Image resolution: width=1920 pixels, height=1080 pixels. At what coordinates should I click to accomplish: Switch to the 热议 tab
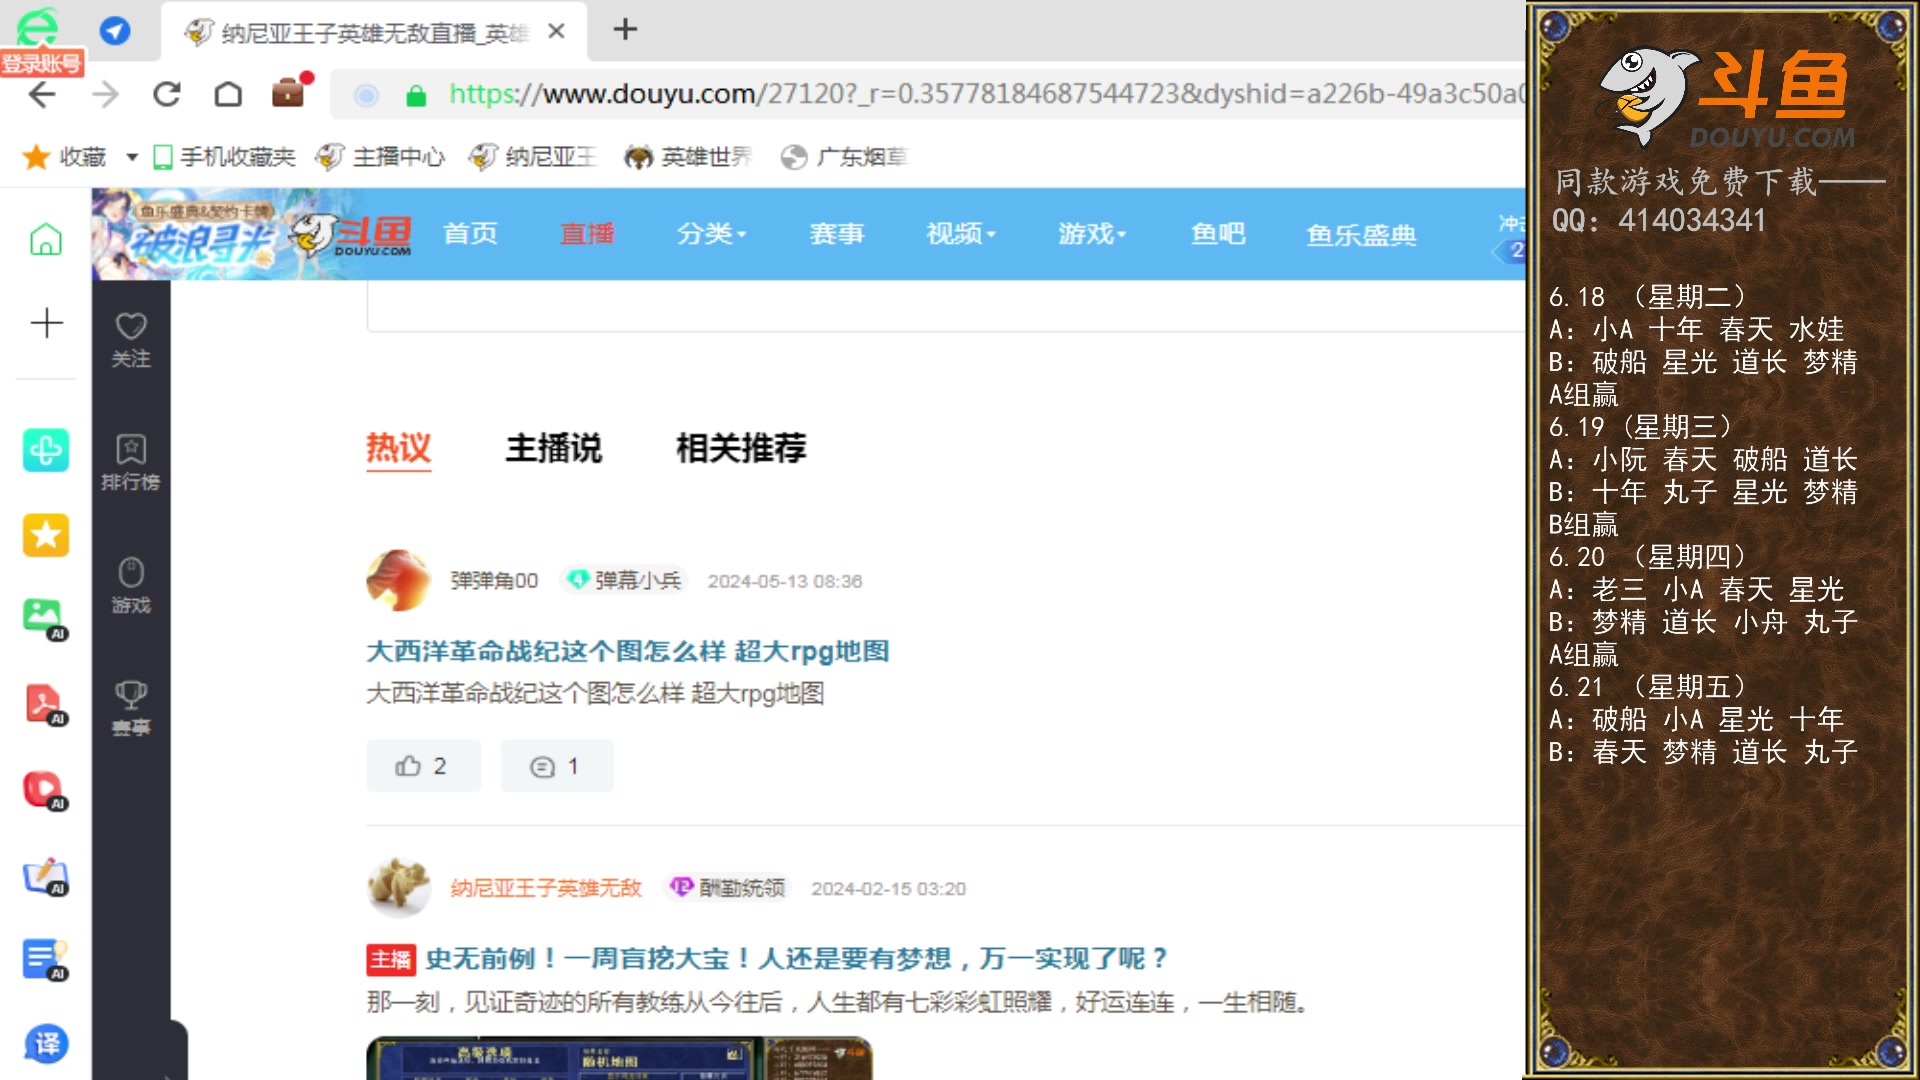[x=398, y=448]
